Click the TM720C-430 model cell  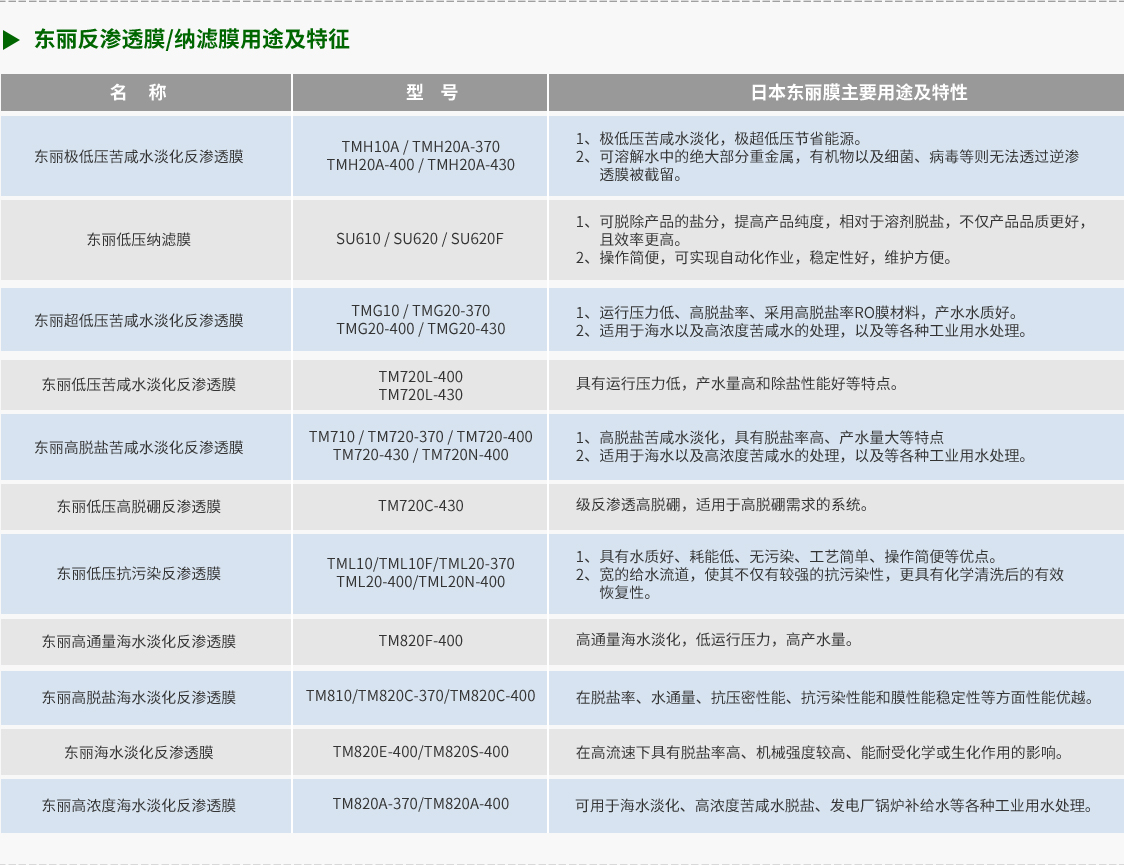[420, 506]
